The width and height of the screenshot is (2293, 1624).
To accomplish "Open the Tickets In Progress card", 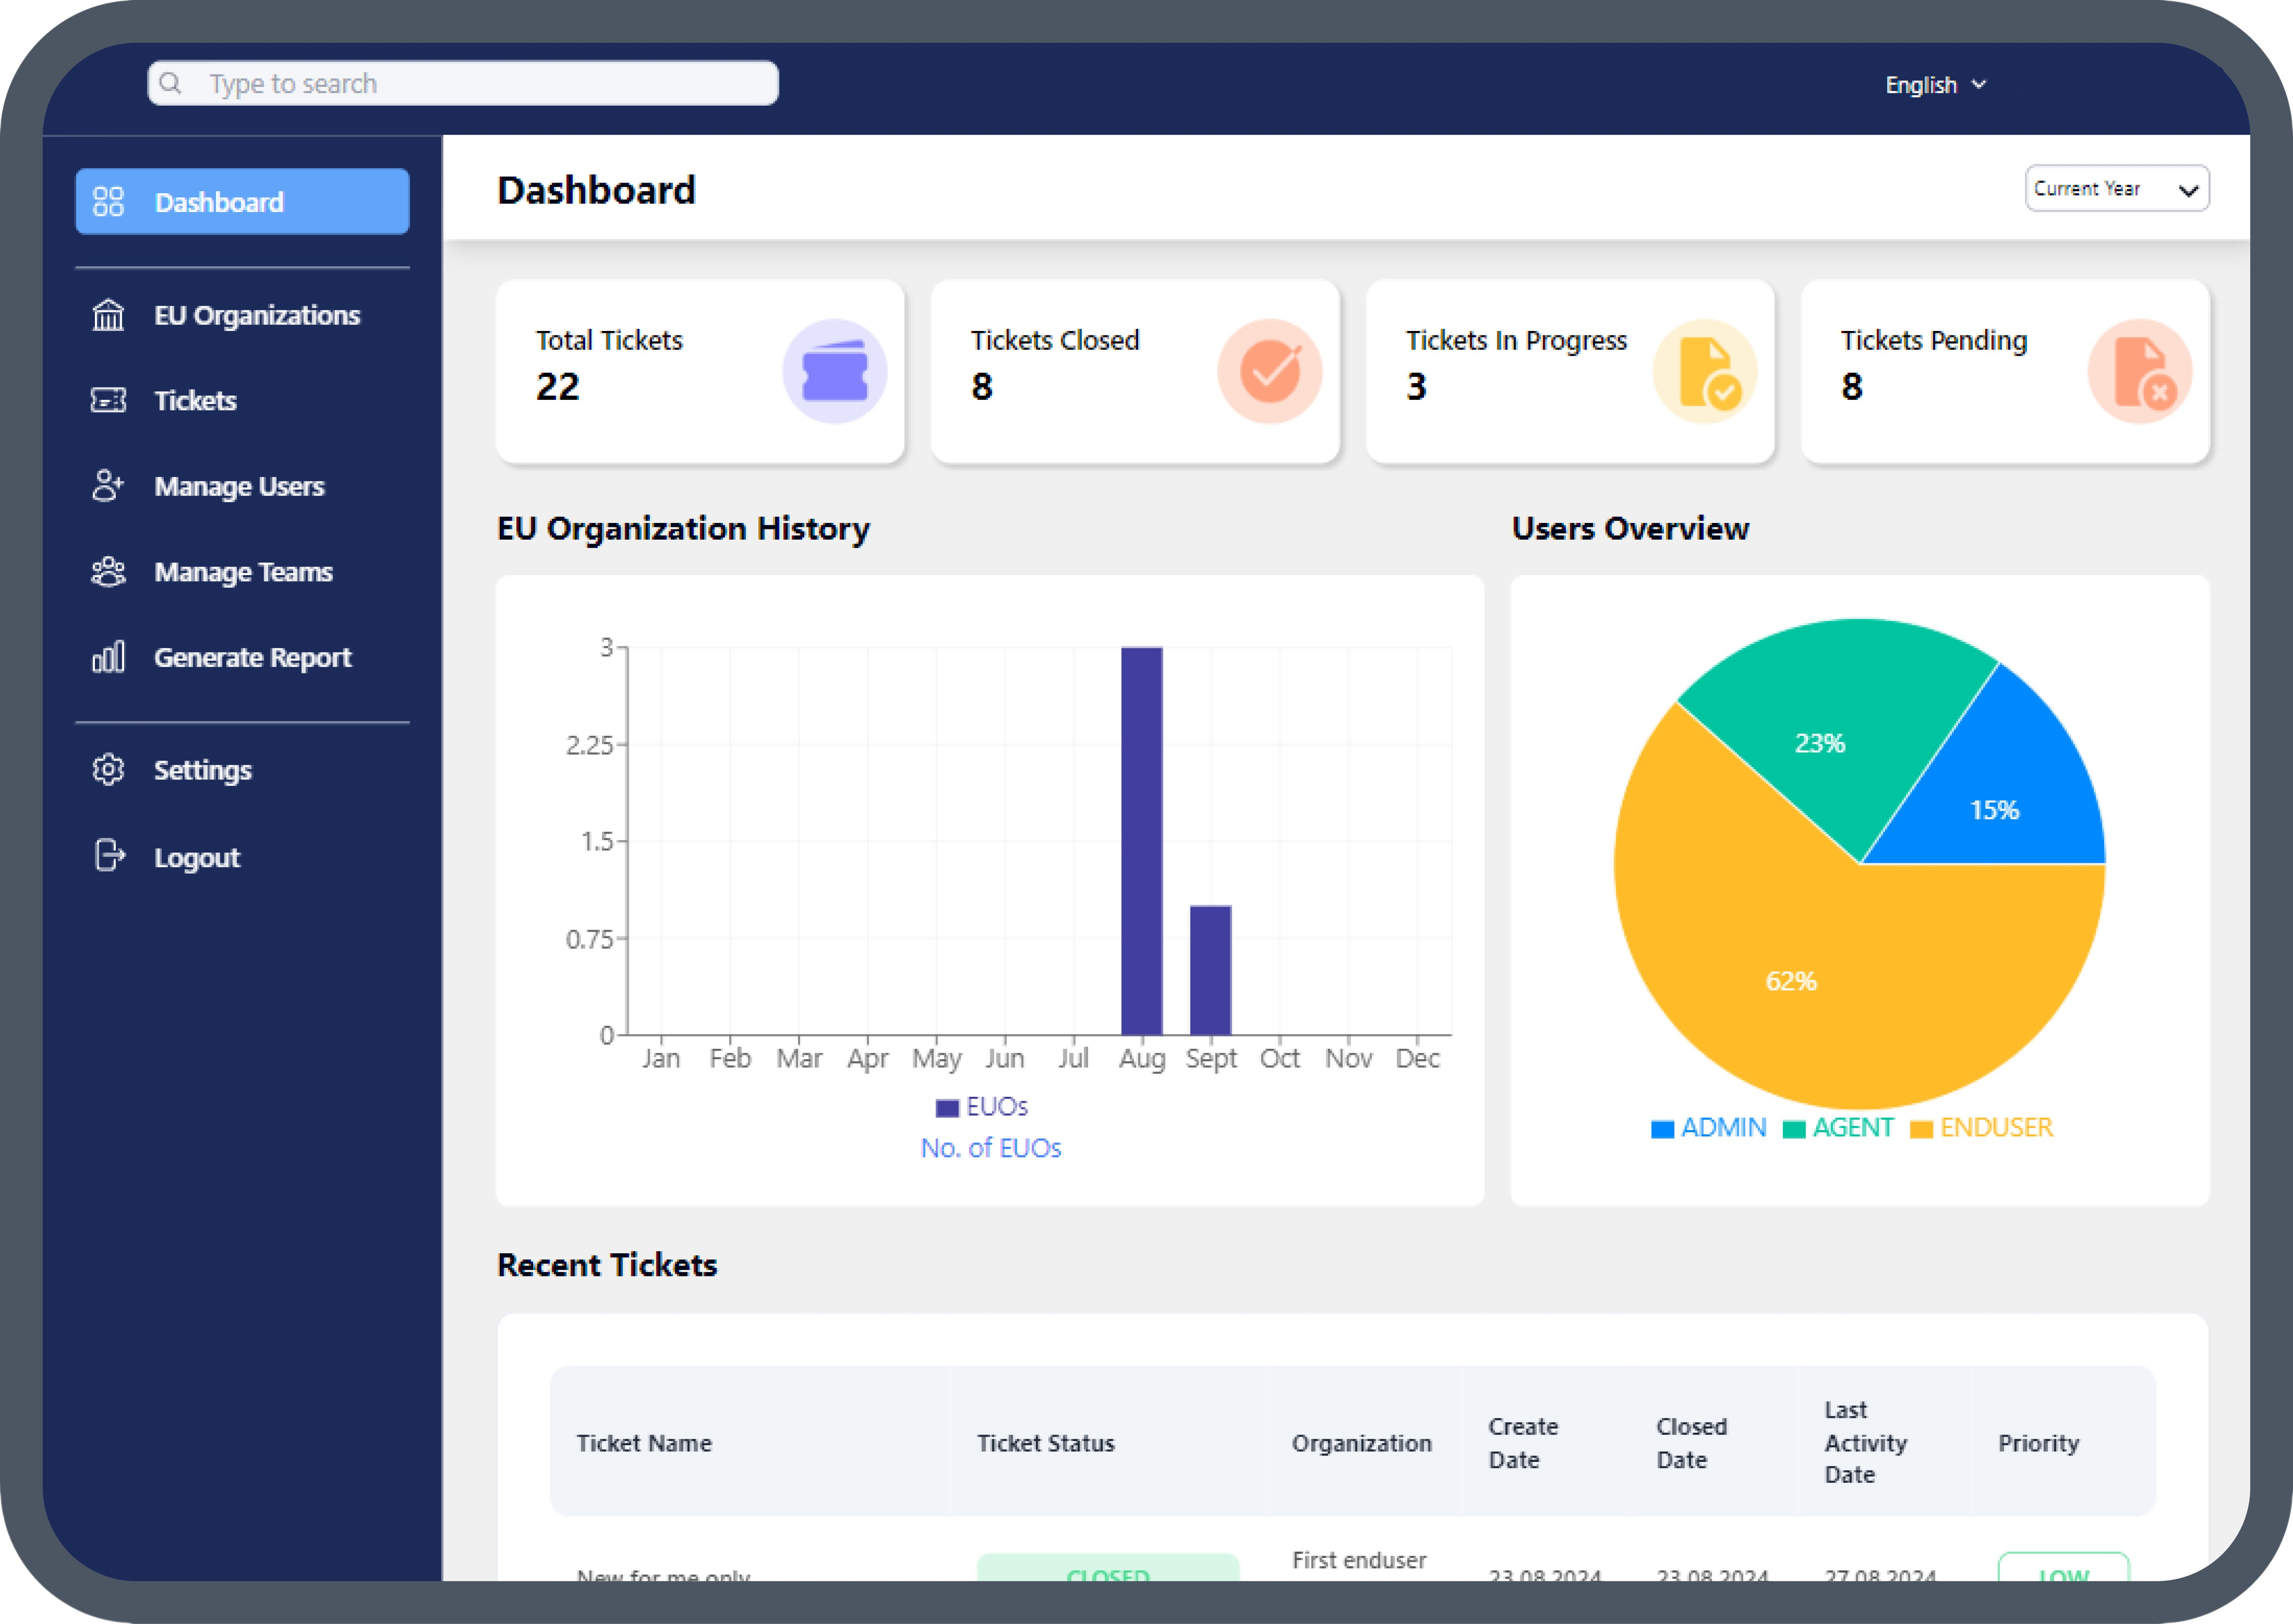I will [1570, 371].
